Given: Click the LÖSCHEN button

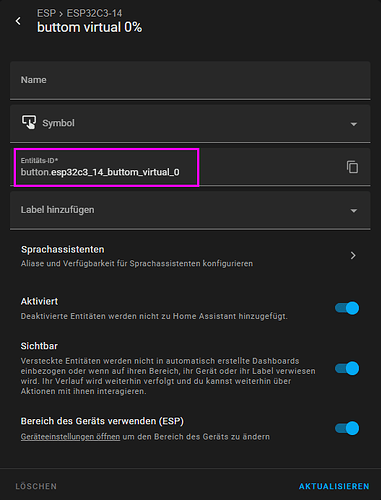Looking at the screenshot, I should (36, 486).
